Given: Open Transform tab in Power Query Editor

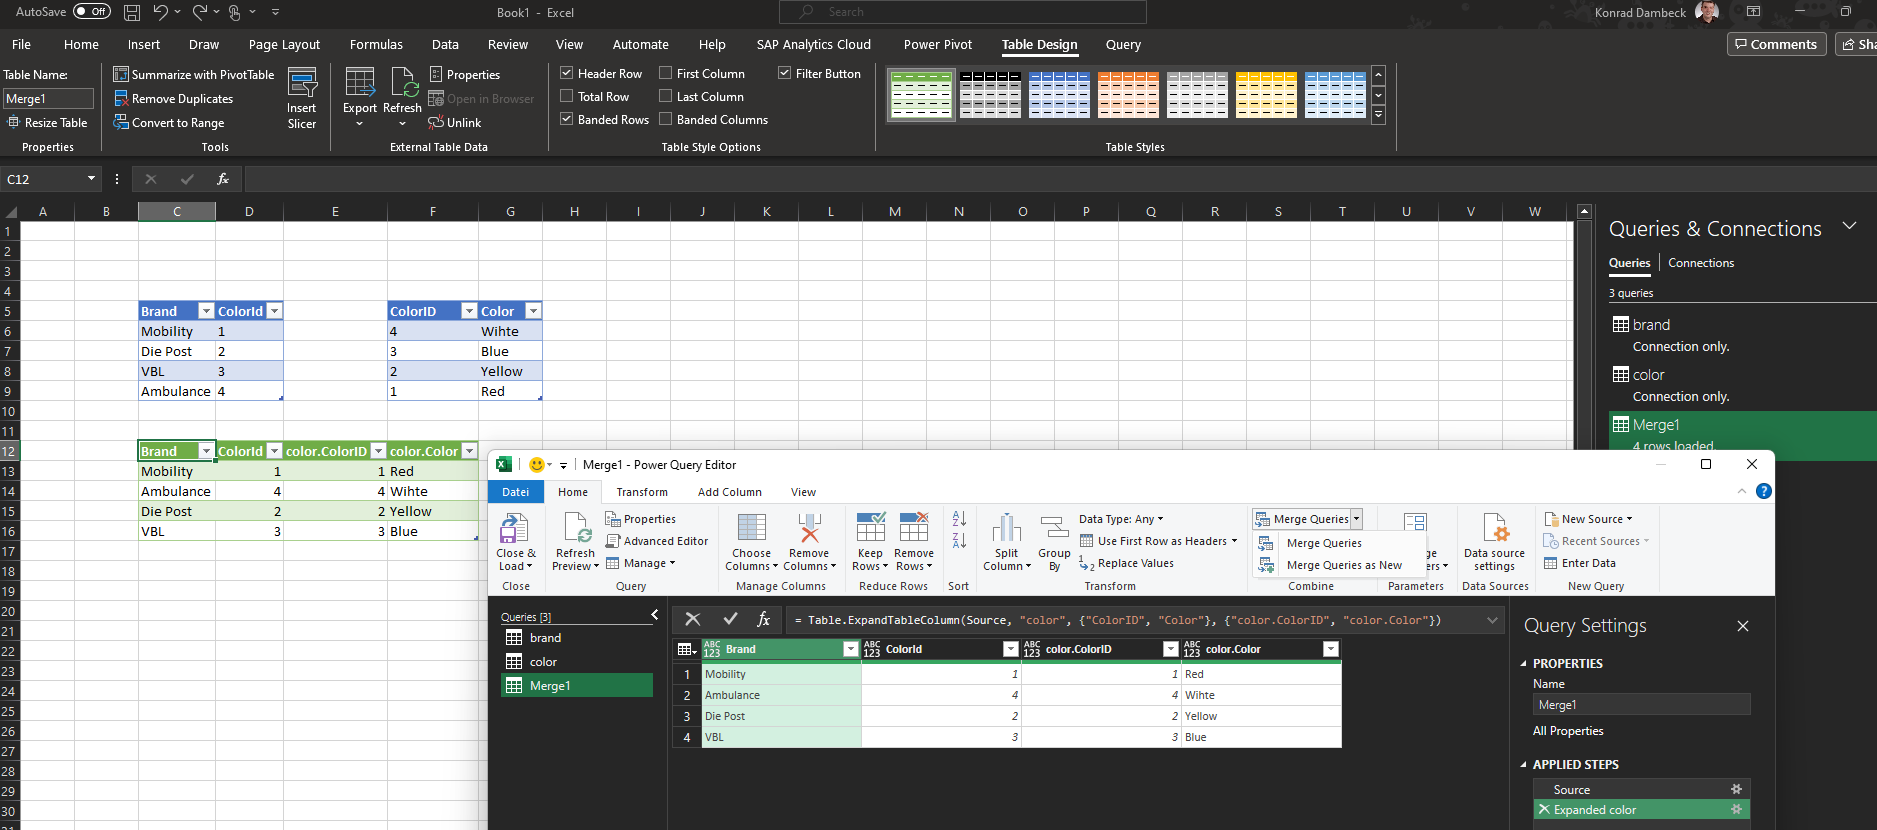Looking at the screenshot, I should coord(642,492).
